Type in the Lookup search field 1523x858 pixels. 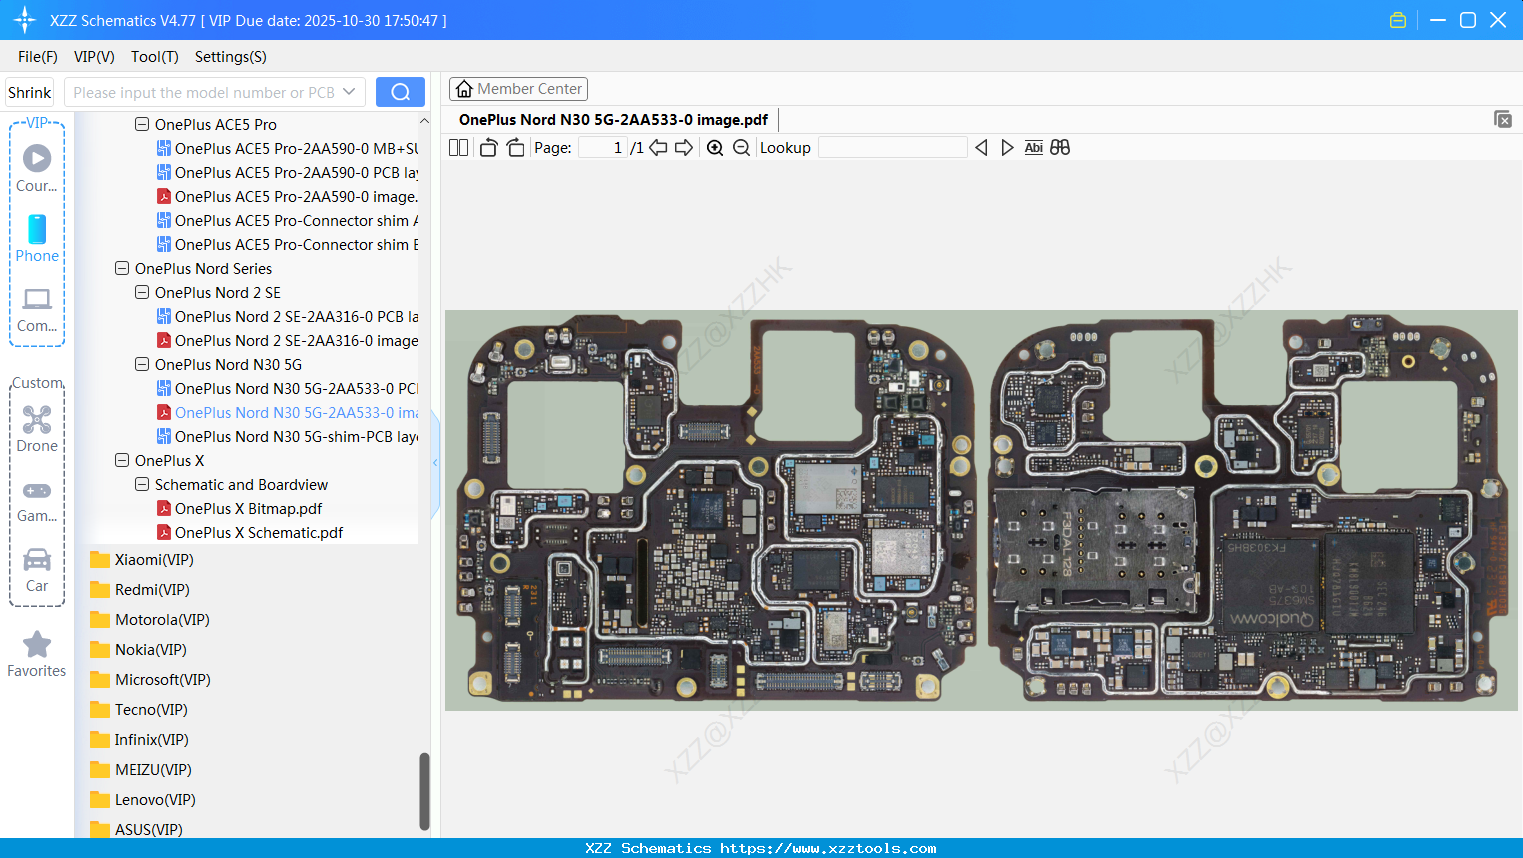coord(892,147)
